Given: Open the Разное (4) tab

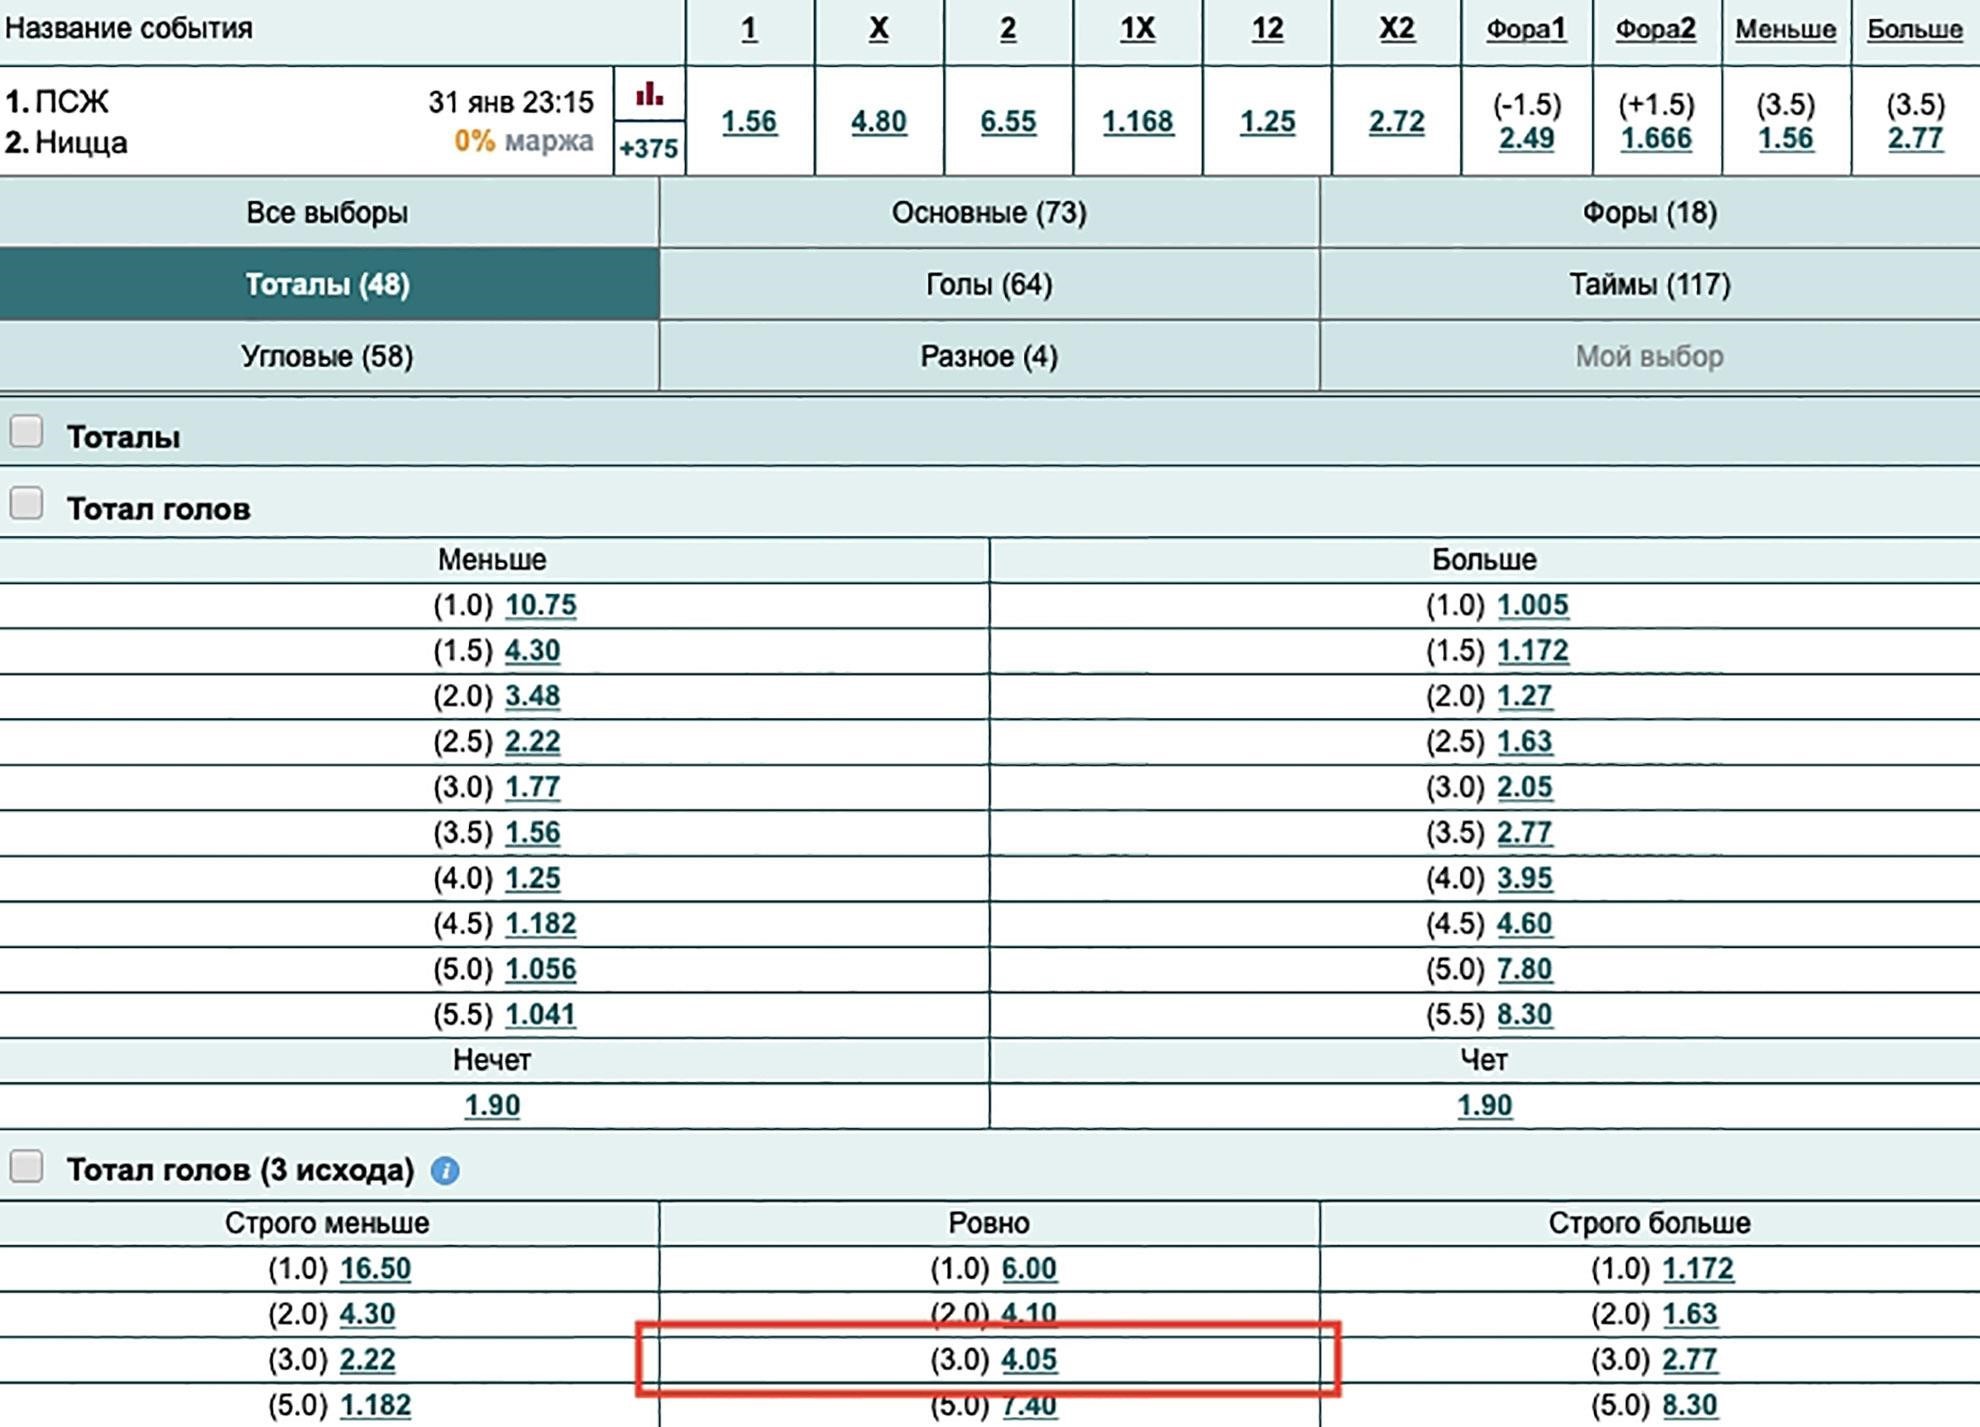Looking at the screenshot, I should [989, 357].
